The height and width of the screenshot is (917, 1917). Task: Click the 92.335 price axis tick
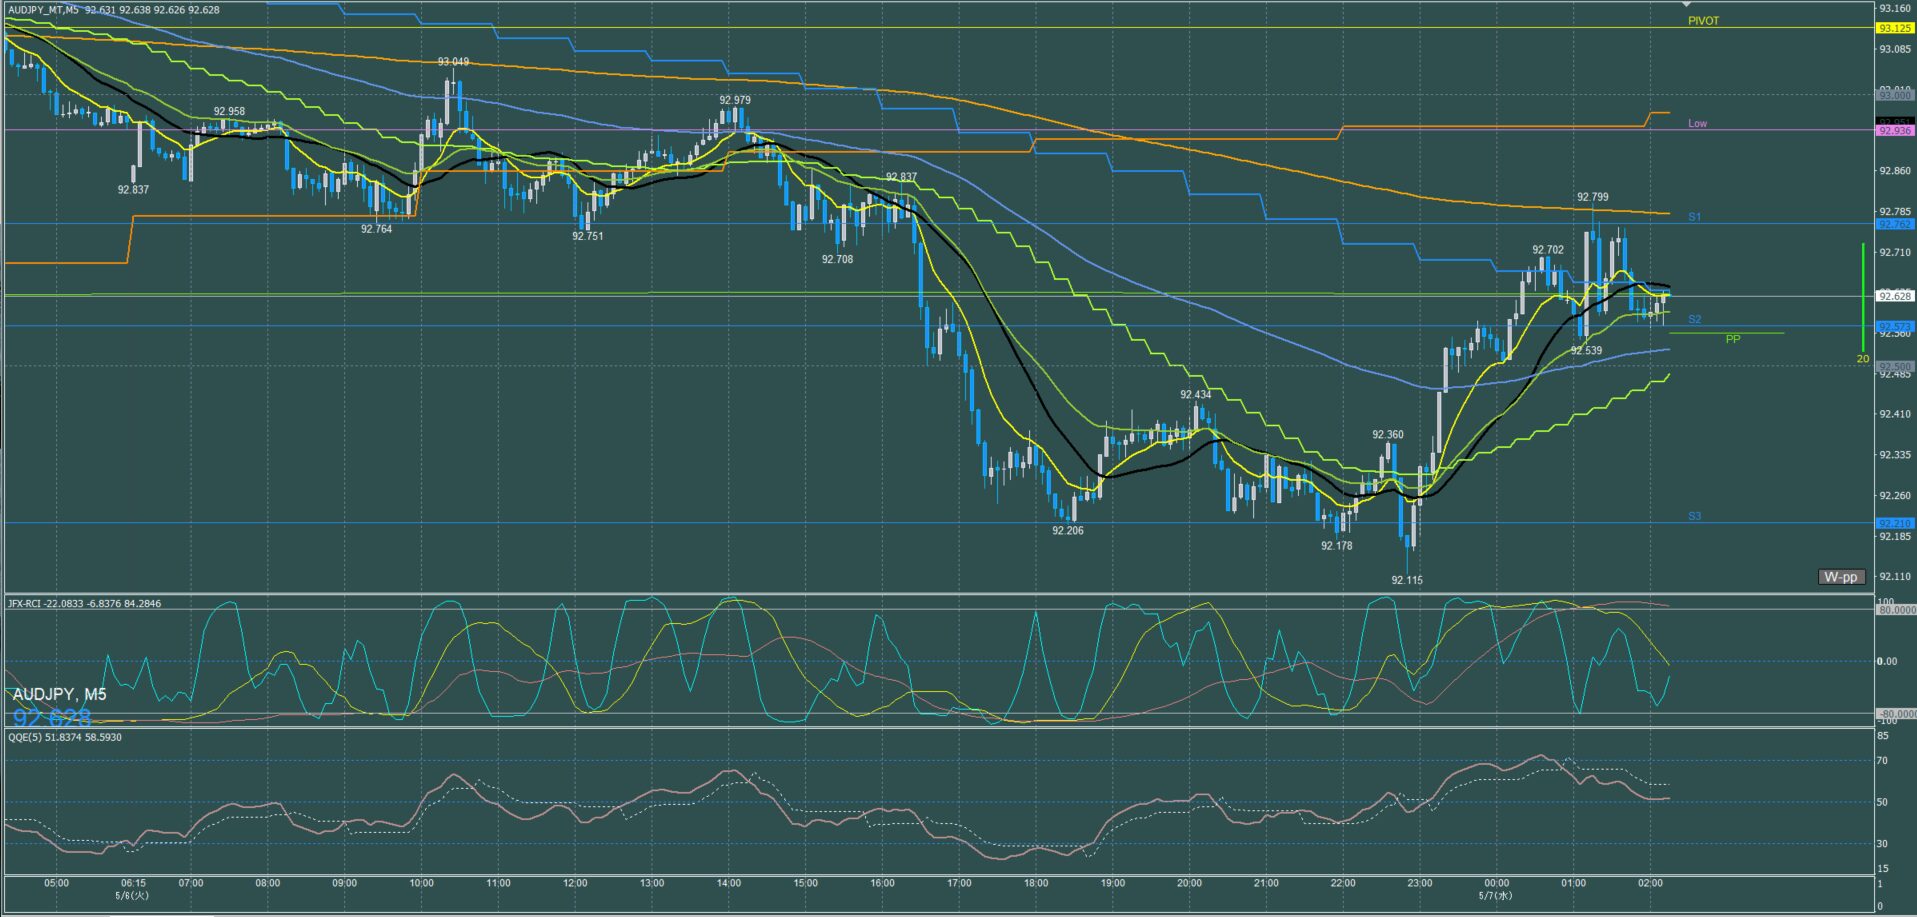pyautogui.click(x=1895, y=455)
